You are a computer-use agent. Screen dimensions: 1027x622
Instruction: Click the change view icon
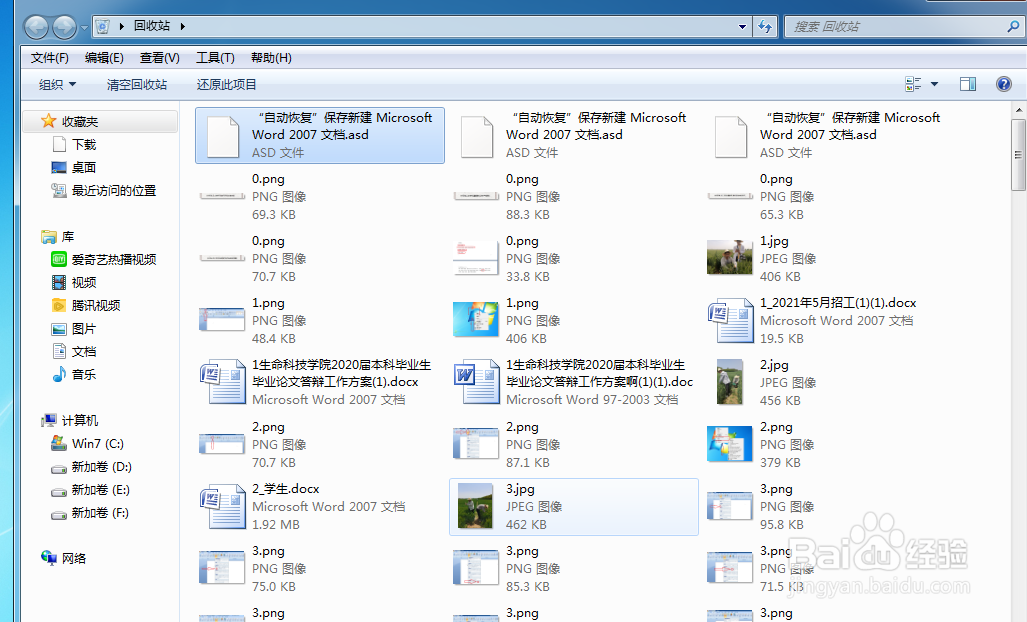913,84
